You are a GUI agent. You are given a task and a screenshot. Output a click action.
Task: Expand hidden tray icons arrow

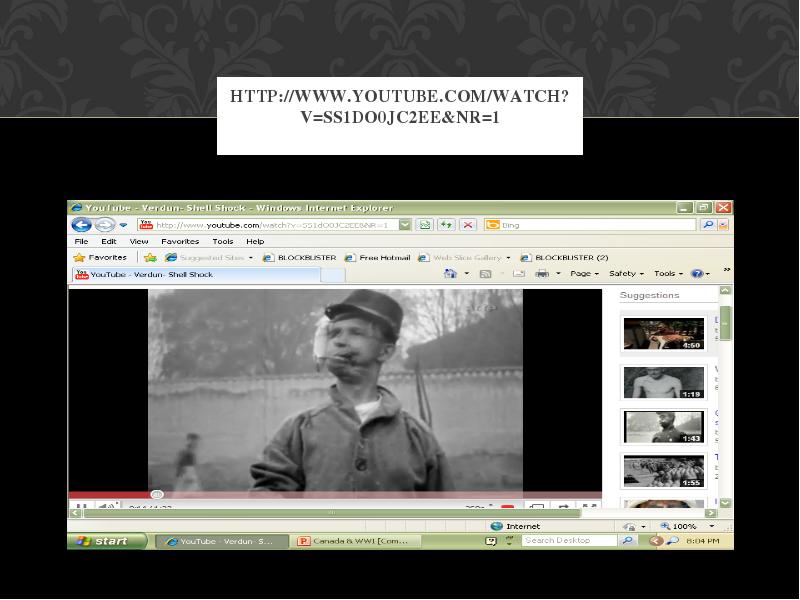tap(656, 541)
